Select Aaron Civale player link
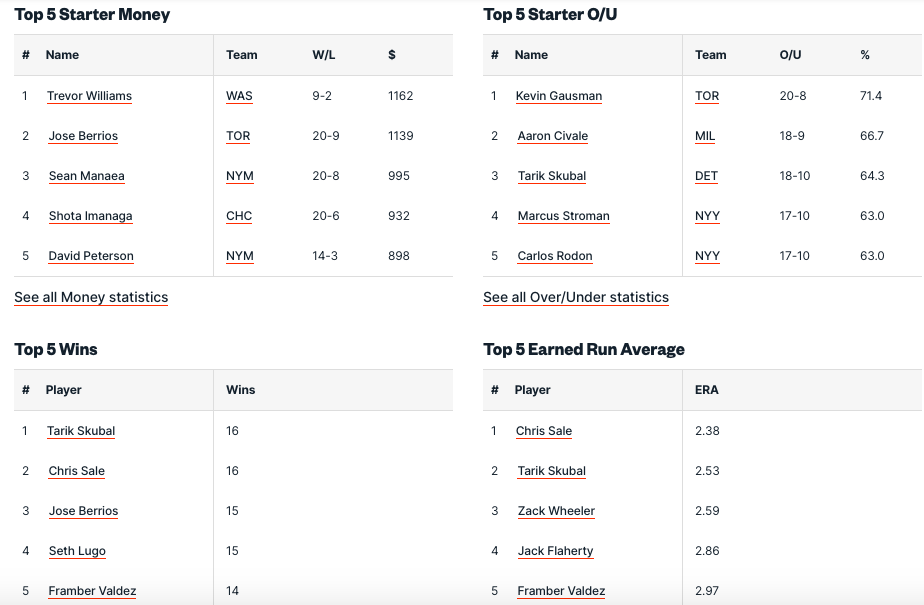Viewport: 924px width, 605px height. coord(553,136)
